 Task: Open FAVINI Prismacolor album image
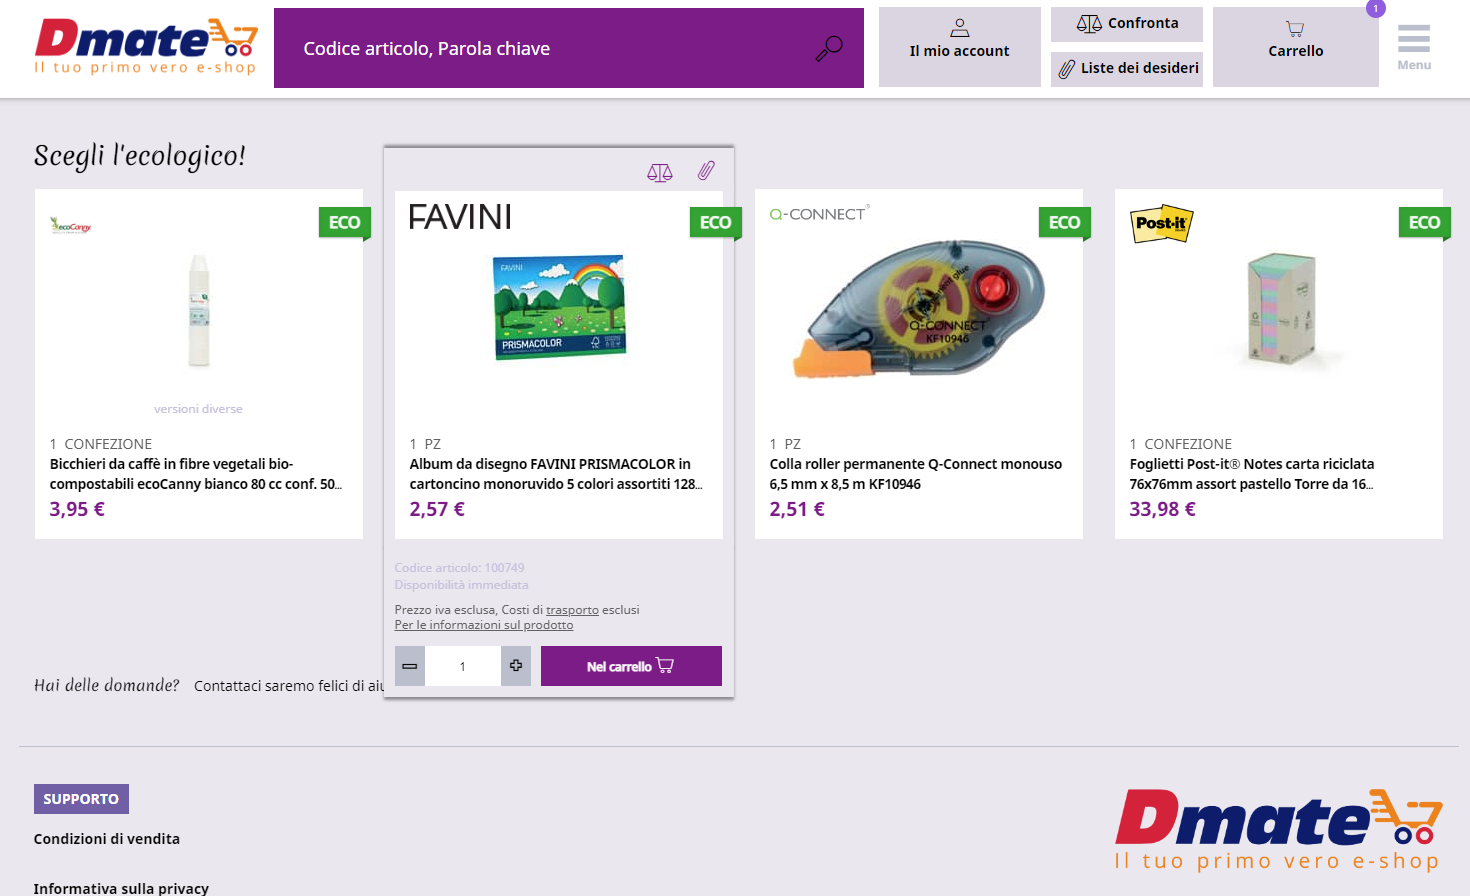[x=559, y=307]
